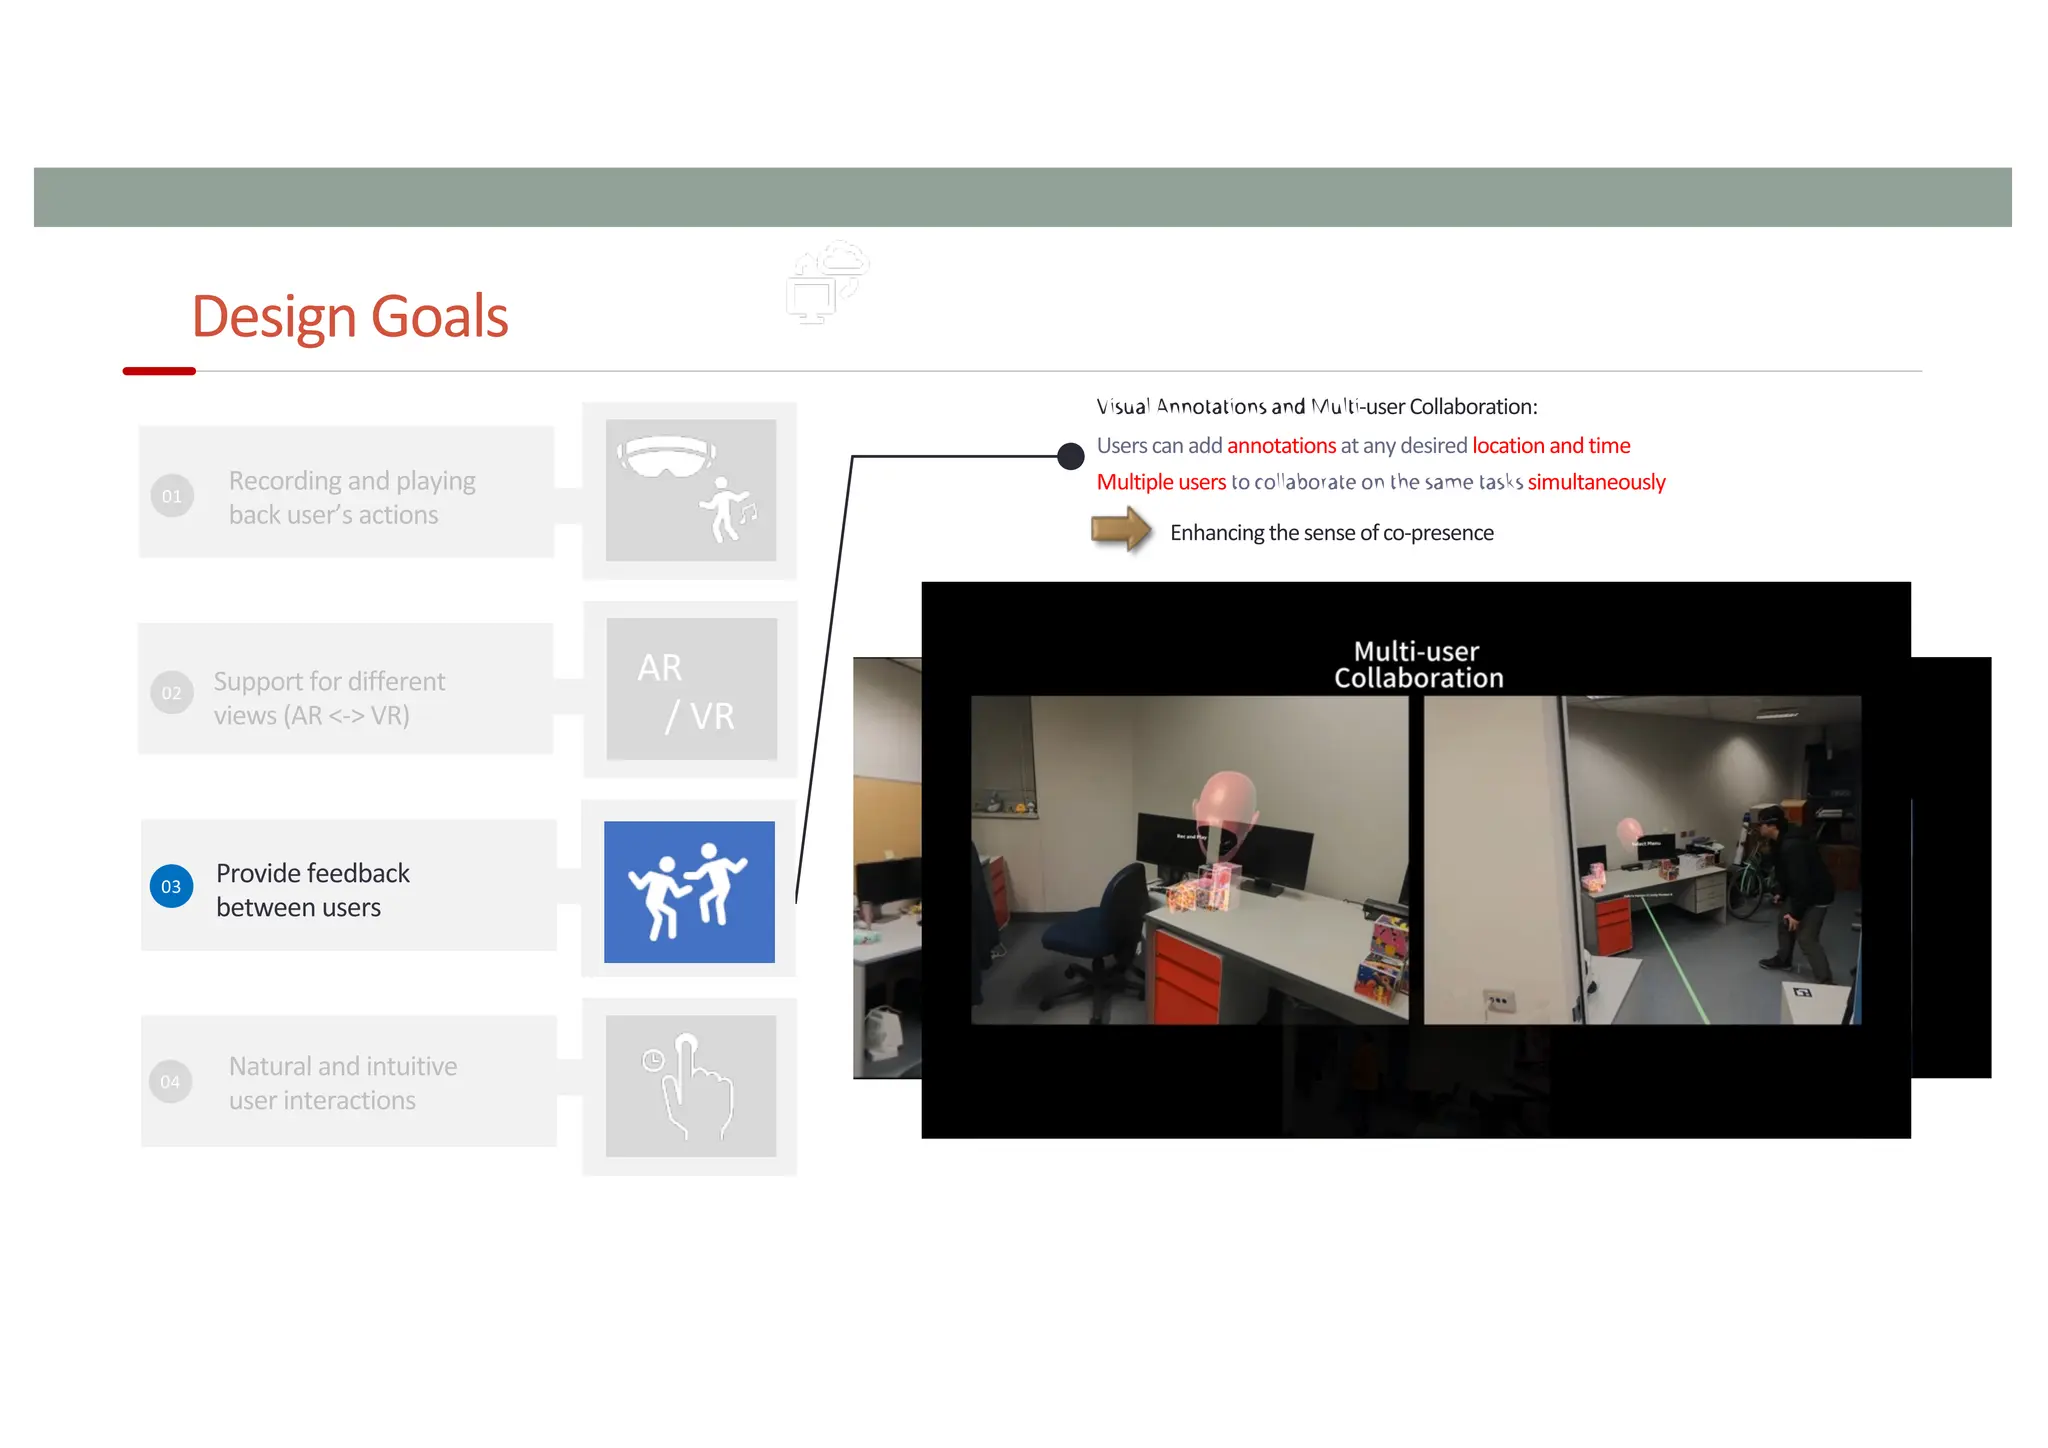Click red 'annotations' word
2048x1448 pixels.
pyautogui.click(x=1281, y=445)
